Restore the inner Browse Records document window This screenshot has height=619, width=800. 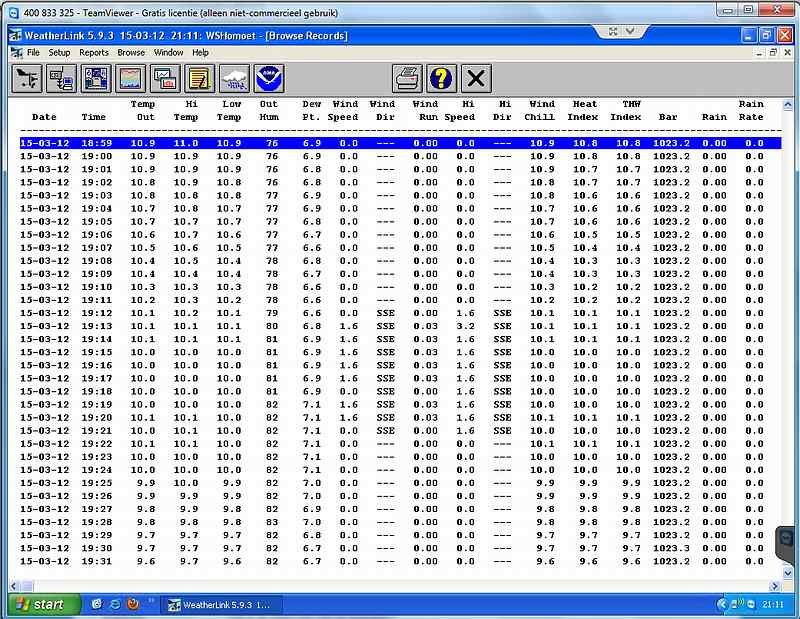tap(773, 53)
